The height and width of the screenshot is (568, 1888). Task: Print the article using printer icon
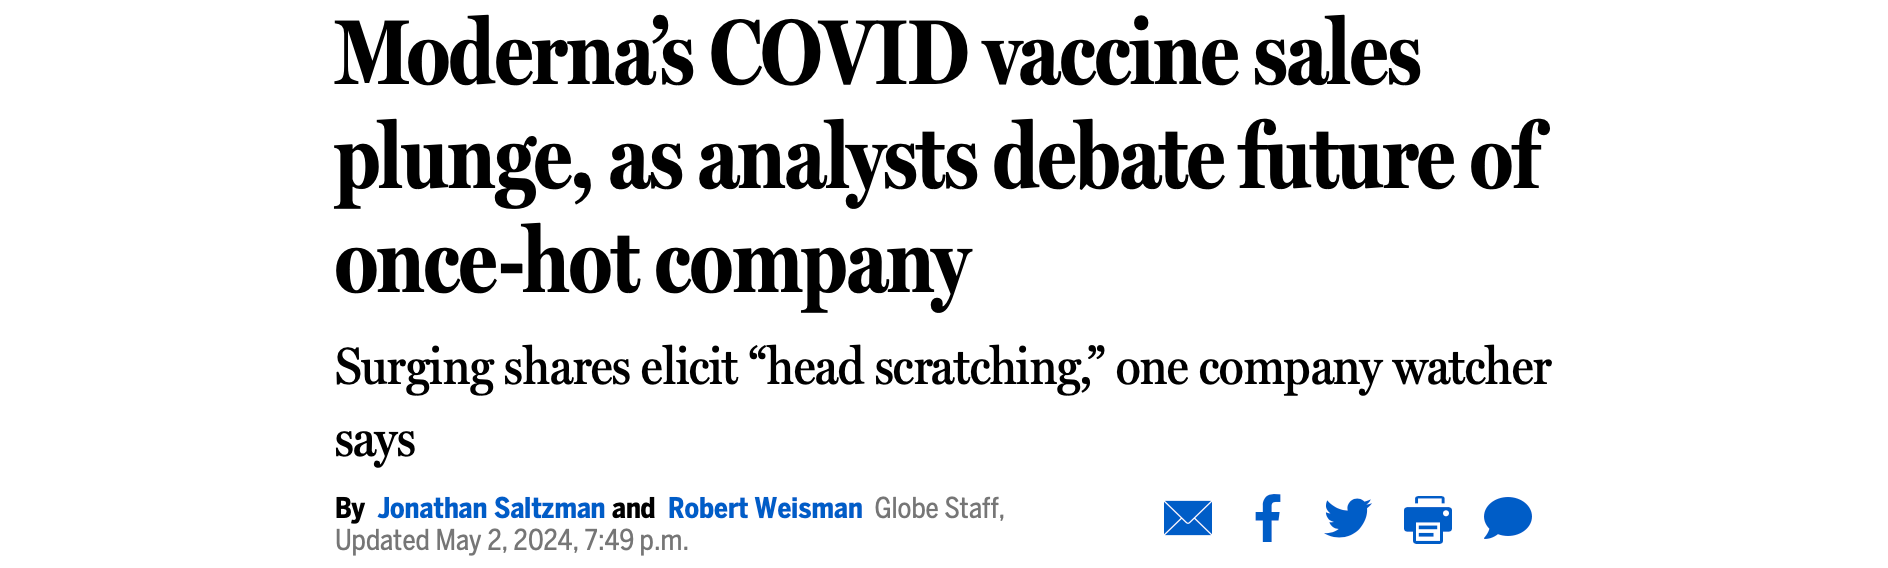pyautogui.click(x=1428, y=519)
